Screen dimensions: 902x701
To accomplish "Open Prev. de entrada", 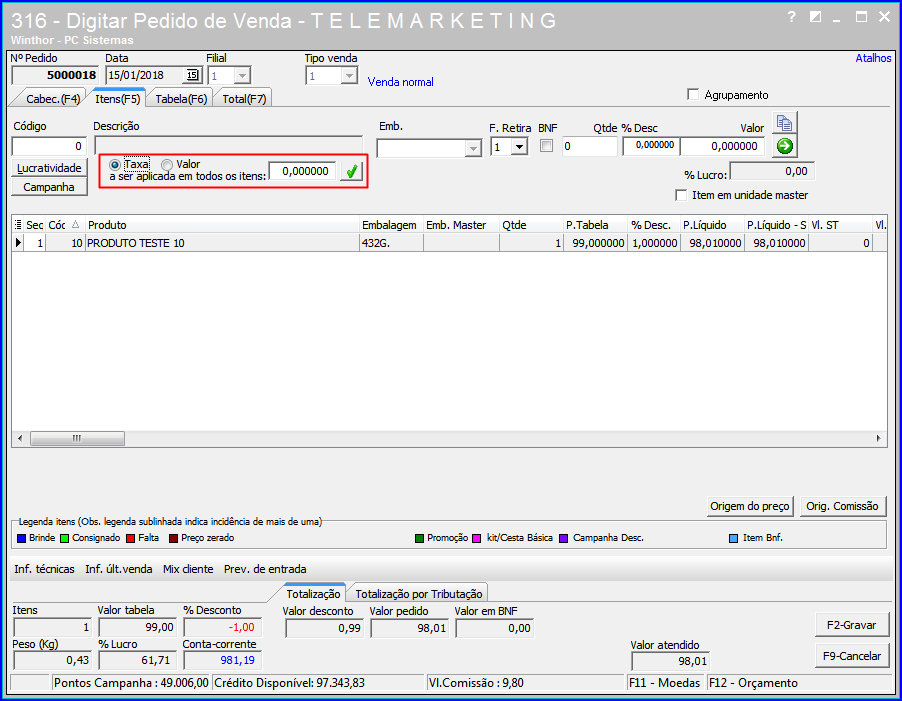I will pyautogui.click(x=265, y=569).
